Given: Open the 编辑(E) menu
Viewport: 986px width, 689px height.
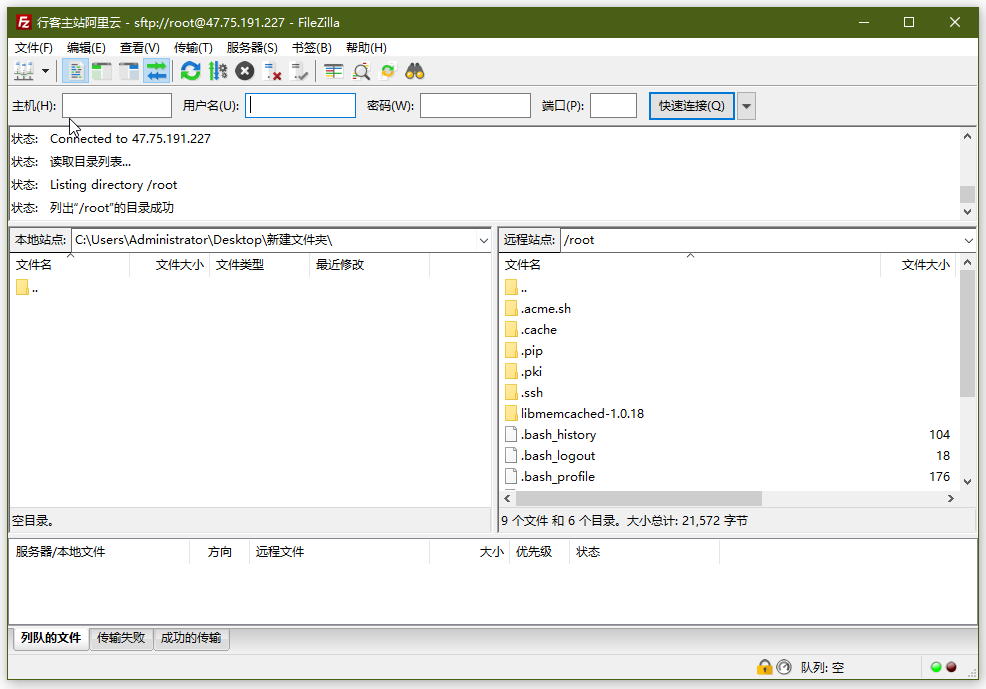Looking at the screenshot, I should click(x=86, y=48).
